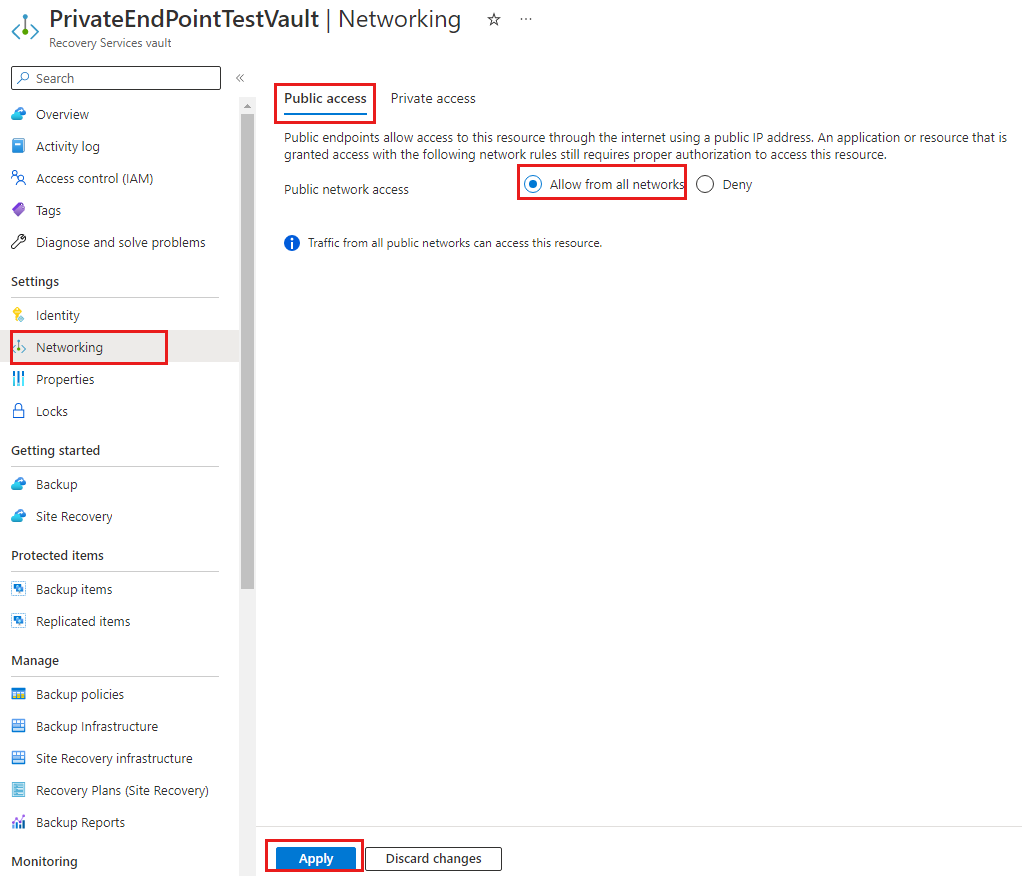Select the Allow from all networks radio

(533, 184)
